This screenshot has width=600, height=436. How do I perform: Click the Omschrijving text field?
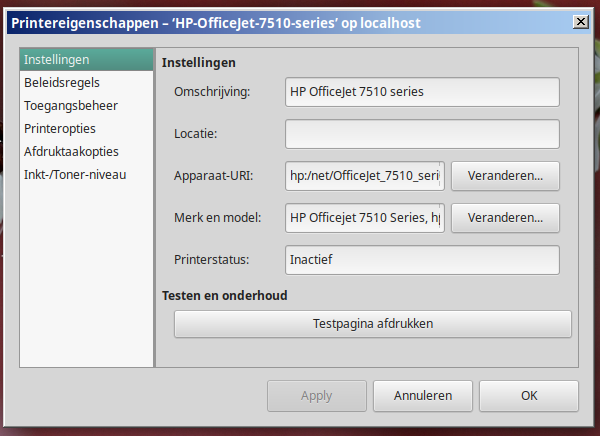point(422,92)
